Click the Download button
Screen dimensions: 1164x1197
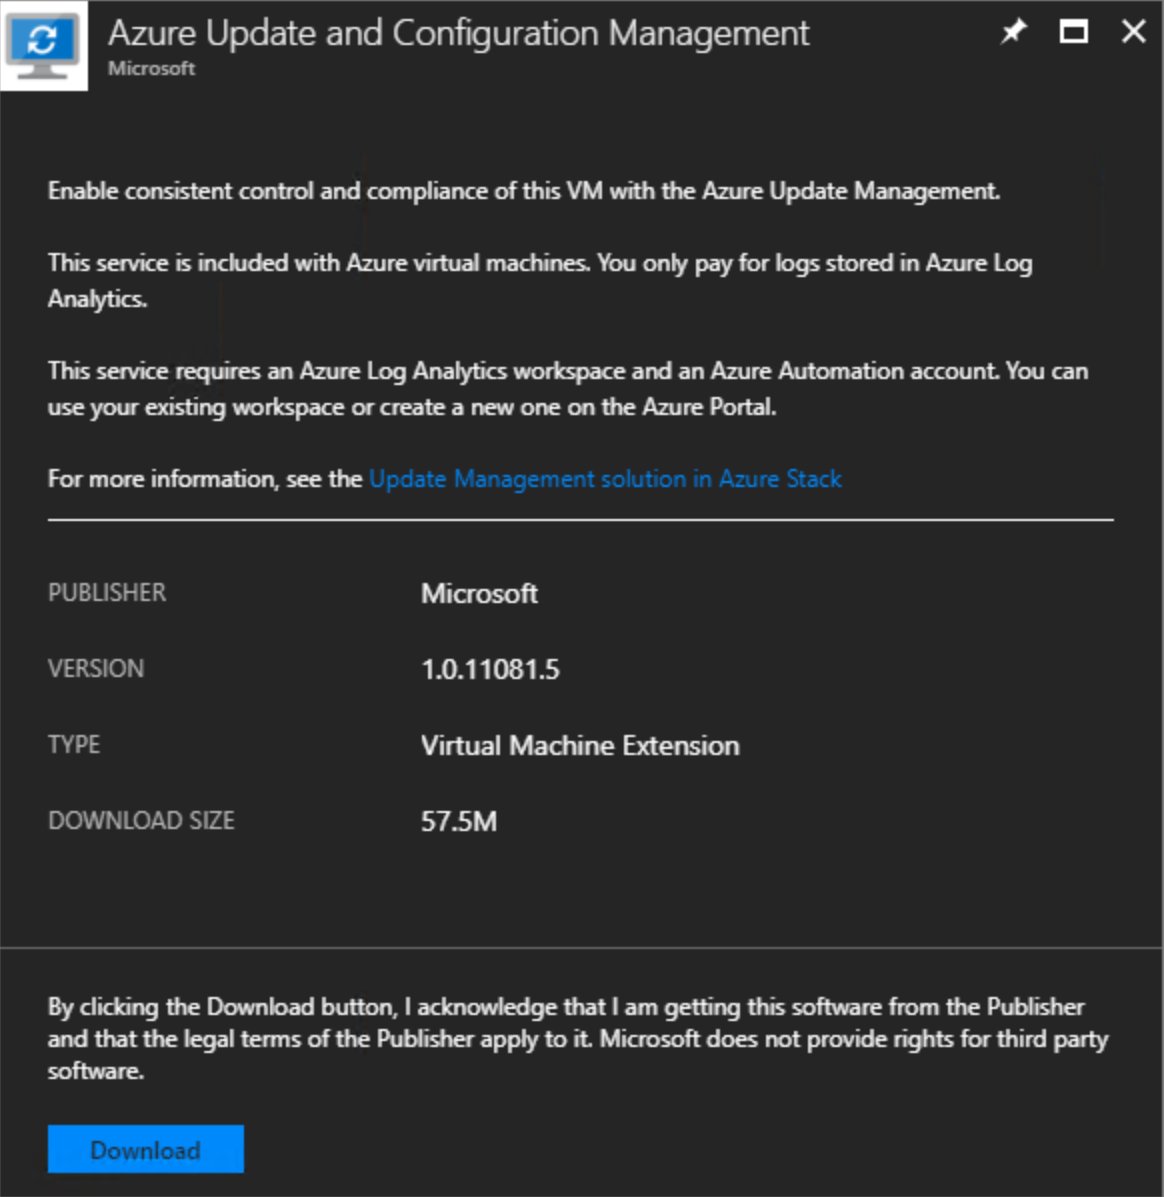point(146,1149)
